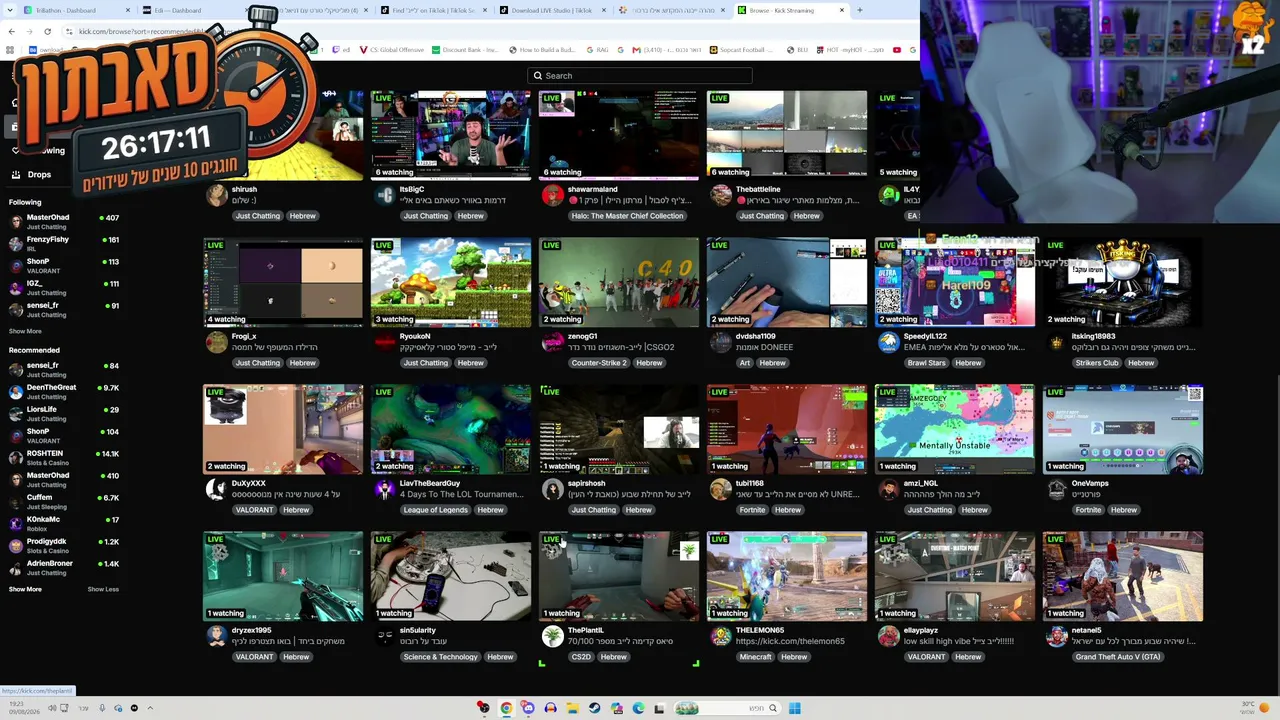Viewport: 1280px width, 720px height.
Task: Click the Grand Theft Auto V tag
Action: [x=1118, y=657]
